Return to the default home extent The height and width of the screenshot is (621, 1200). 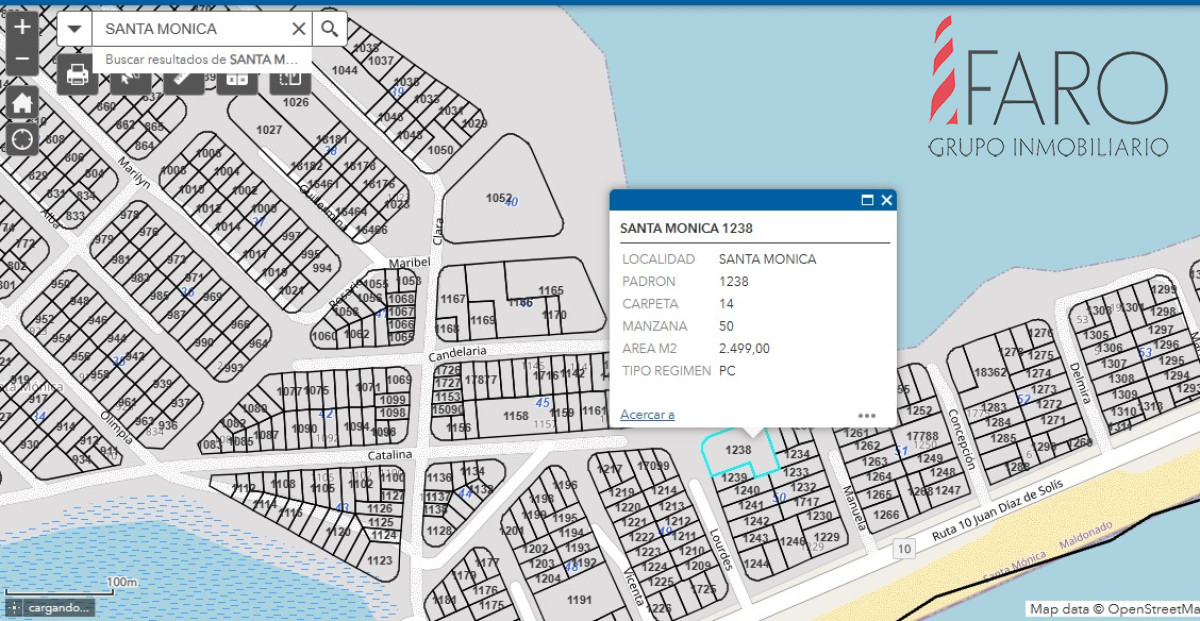pos(22,102)
